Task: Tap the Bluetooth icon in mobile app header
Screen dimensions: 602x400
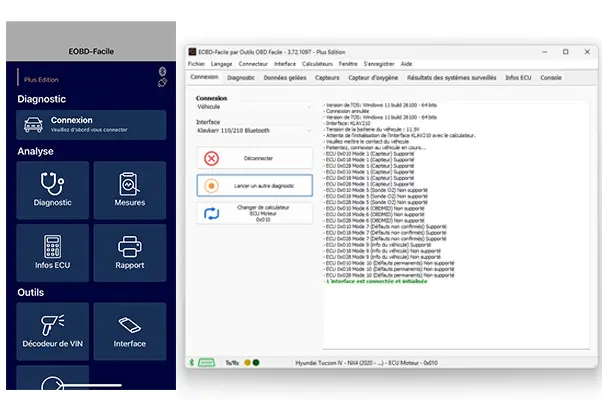Action: coord(162,71)
